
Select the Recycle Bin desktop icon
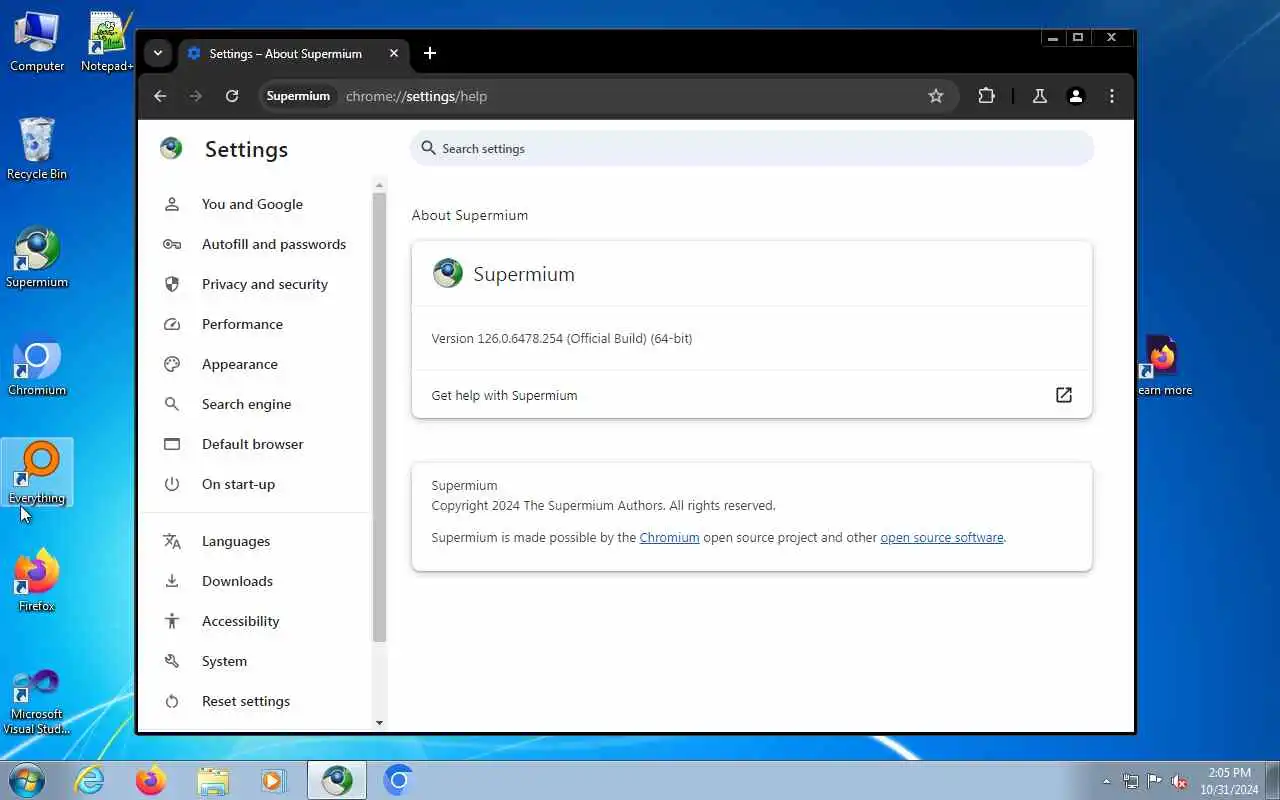point(37,150)
